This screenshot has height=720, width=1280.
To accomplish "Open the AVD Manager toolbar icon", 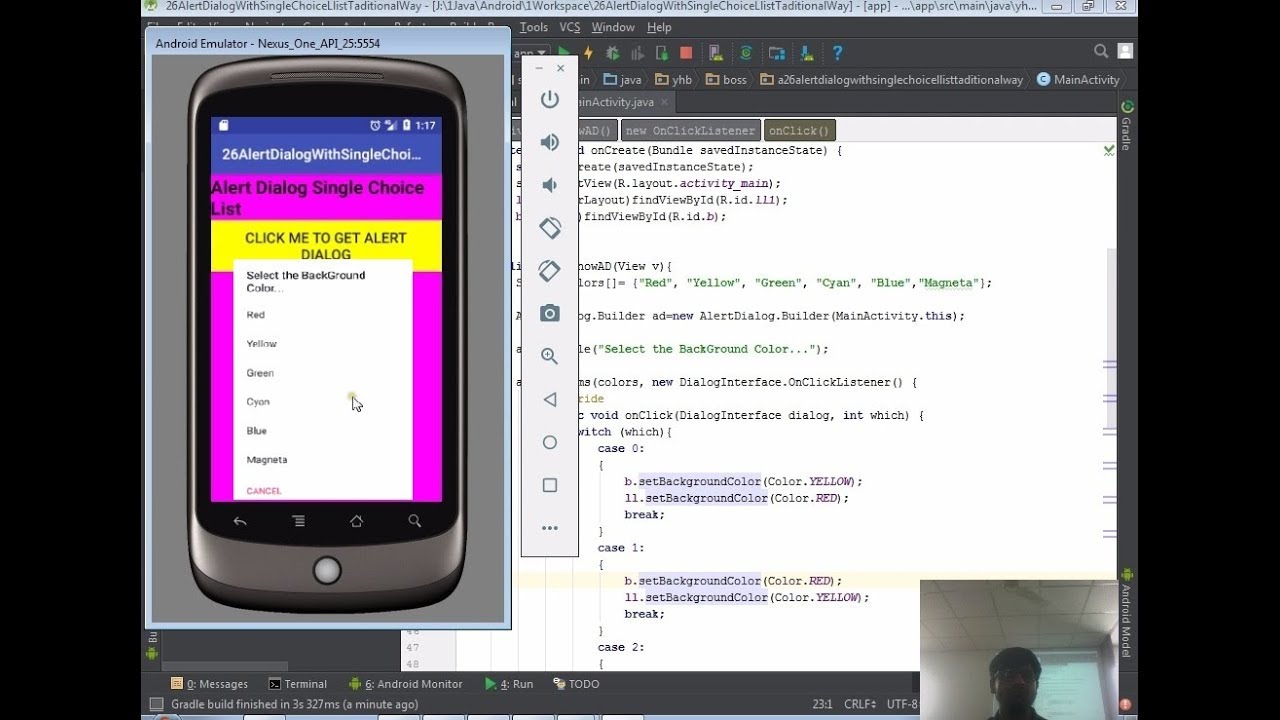I will pos(715,53).
